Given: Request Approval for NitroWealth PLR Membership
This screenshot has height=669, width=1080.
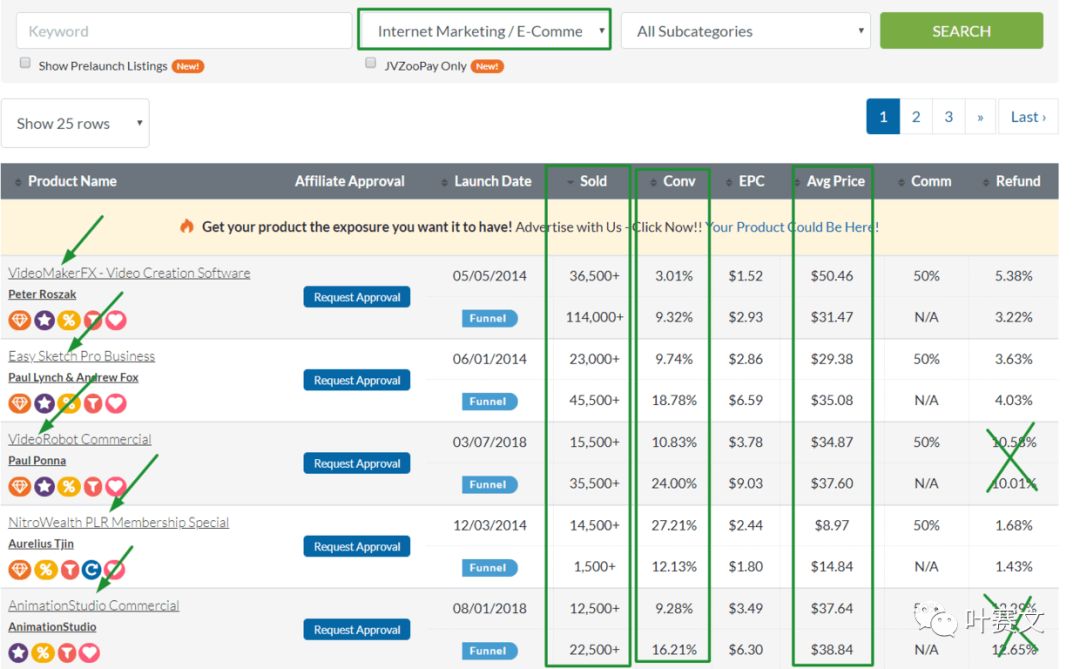Looking at the screenshot, I should pyautogui.click(x=357, y=546).
